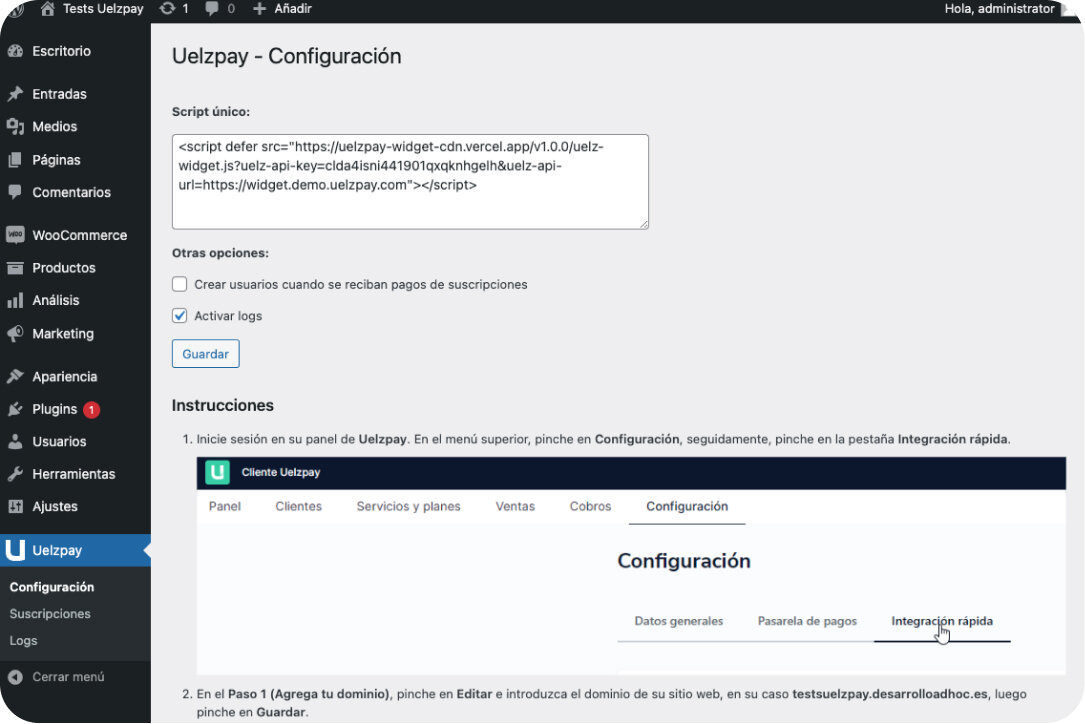Open the Escritorio menu item
The image size is (1085, 724).
point(75,51)
